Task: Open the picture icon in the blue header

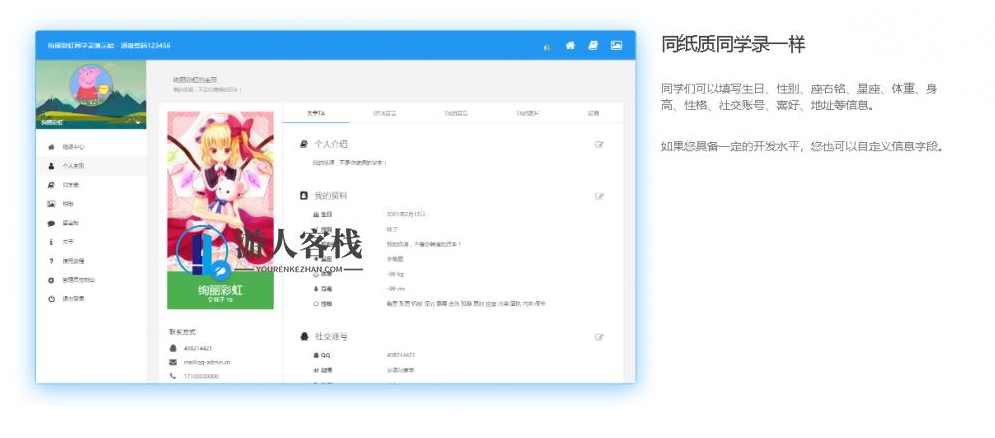Action: [x=616, y=46]
